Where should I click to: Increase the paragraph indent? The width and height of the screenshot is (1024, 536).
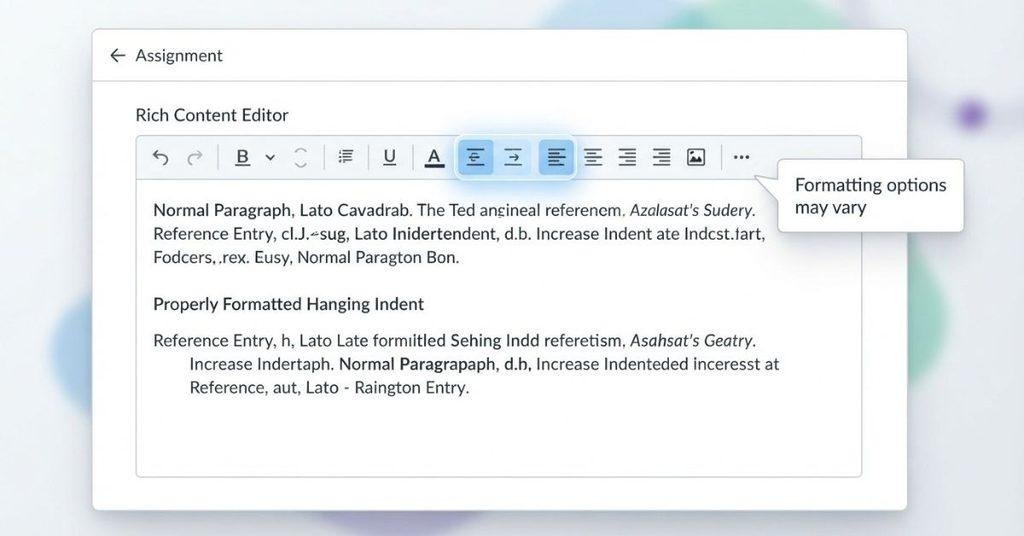point(513,157)
